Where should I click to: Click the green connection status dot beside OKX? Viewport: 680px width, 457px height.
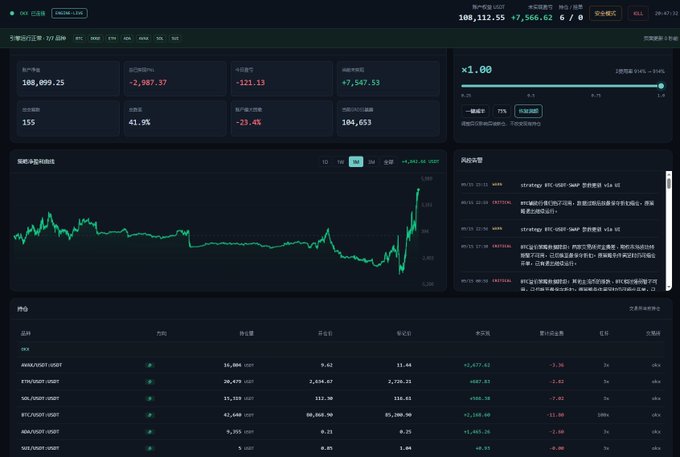[12, 13]
